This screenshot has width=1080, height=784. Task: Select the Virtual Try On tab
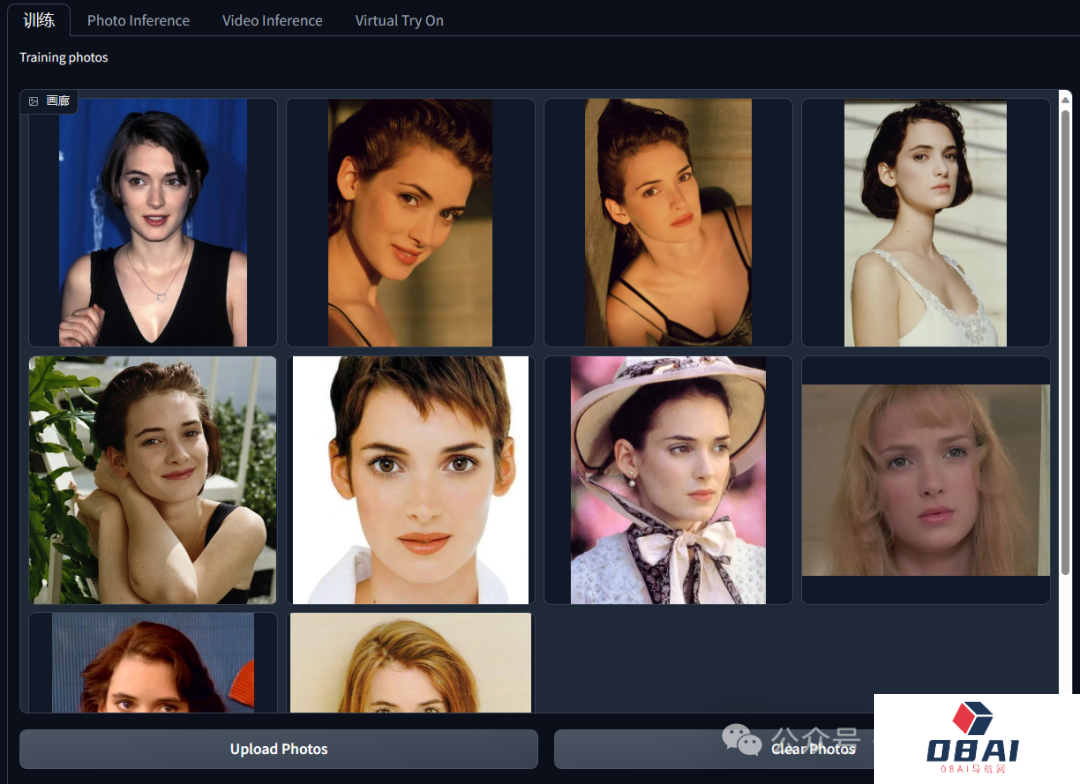pyautogui.click(x=399, y=21)
